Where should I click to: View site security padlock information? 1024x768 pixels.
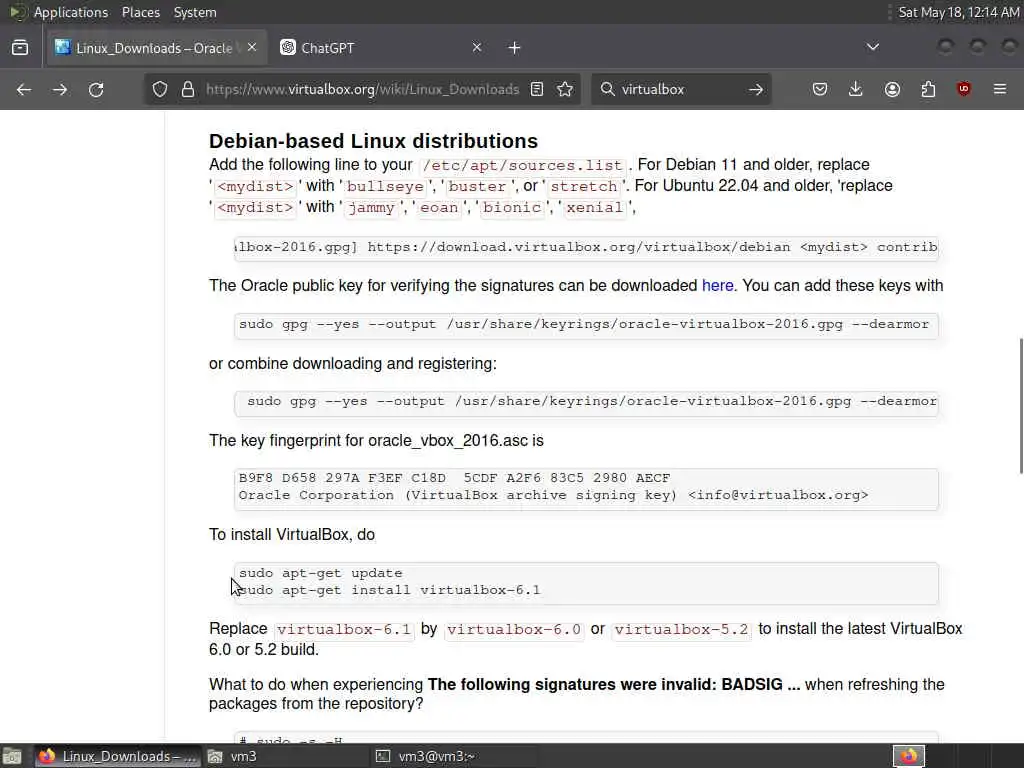pyautogui.click(x=188, y=89)
